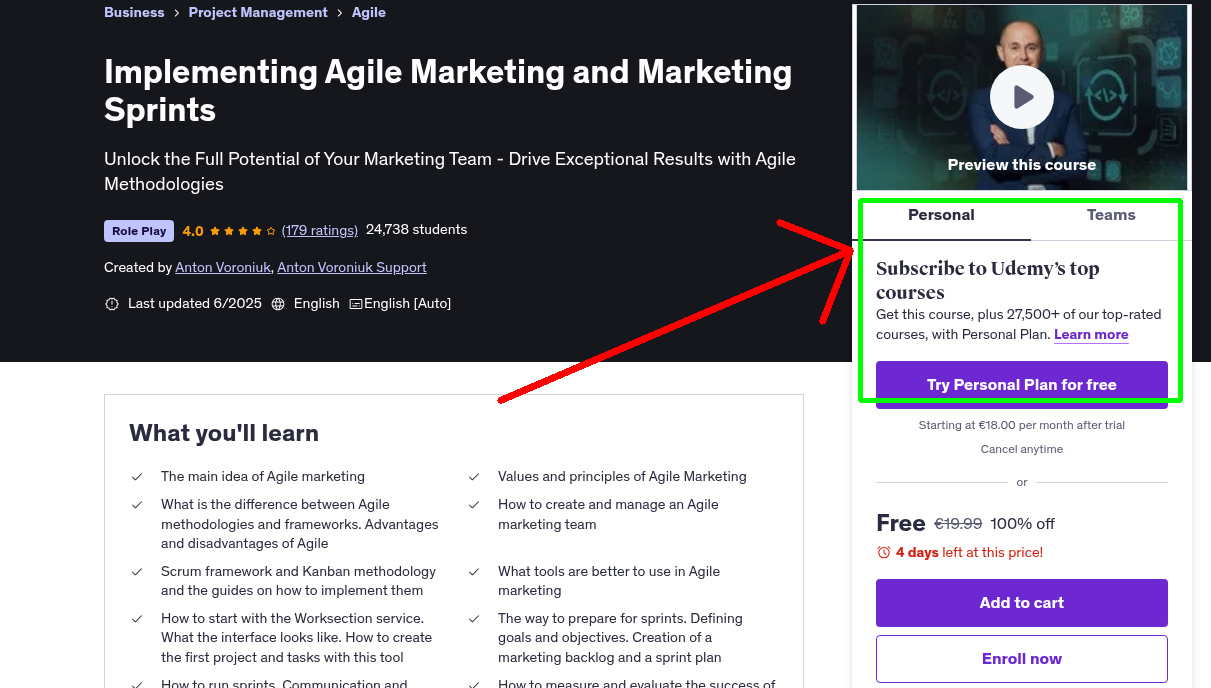Image resolution: width=1211 pixels, height=688 pixels.
Task: Click the Learn more link
Action: coord(1091,334)
